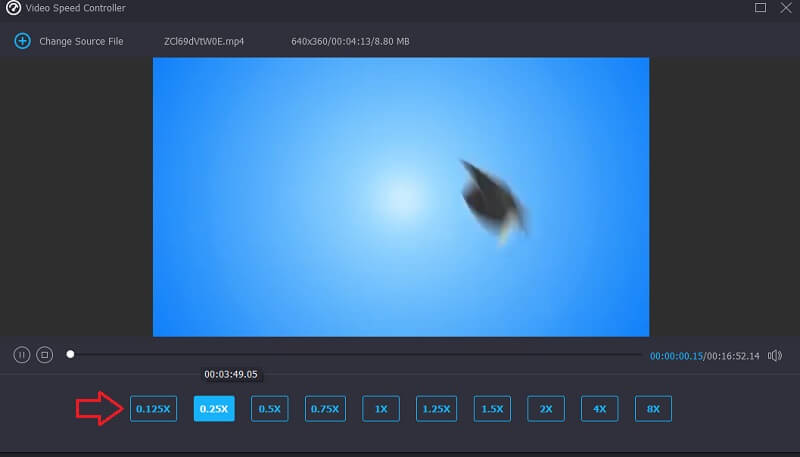This screenshot has width=800, height=457.
Task: Apply the 8X speed preset
Action: tap(653, 408)
